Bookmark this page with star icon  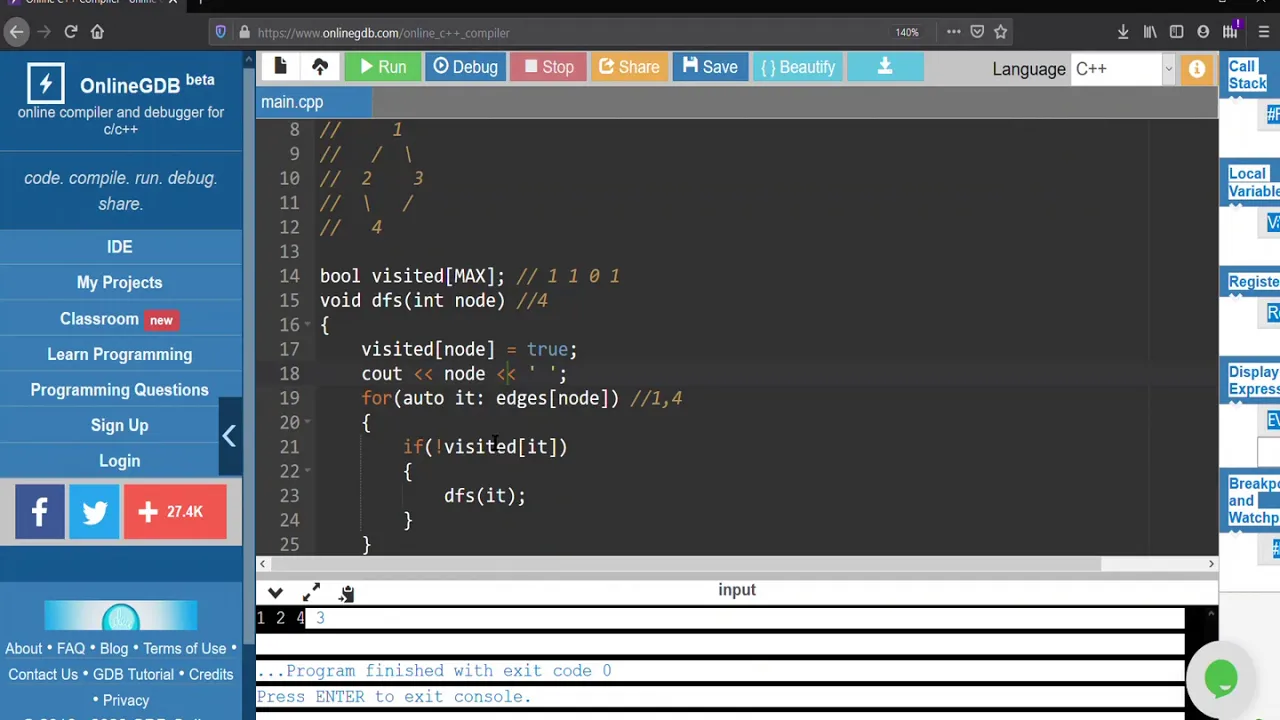tap(1000, 32)
